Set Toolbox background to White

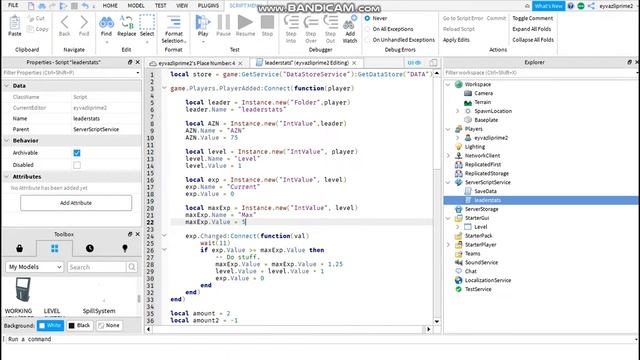point(51,325)
